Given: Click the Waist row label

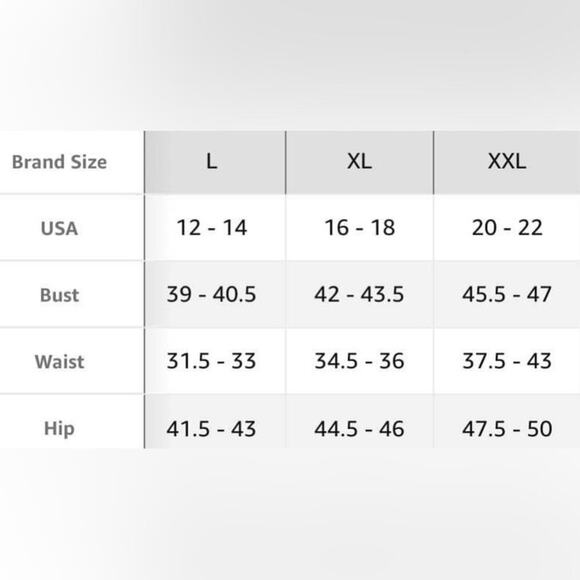Looking at the screenshot, I should point(60,362).
